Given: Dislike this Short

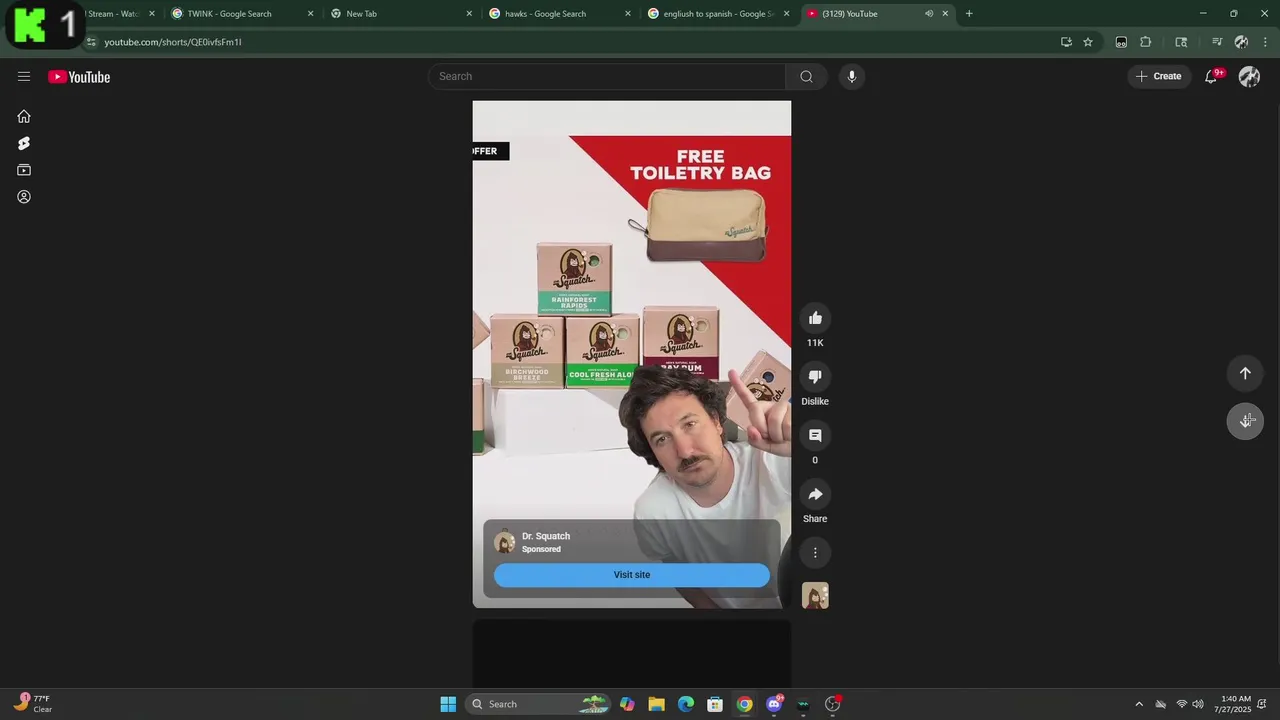Looking at the screenshot, I should (x=815, y=377).
